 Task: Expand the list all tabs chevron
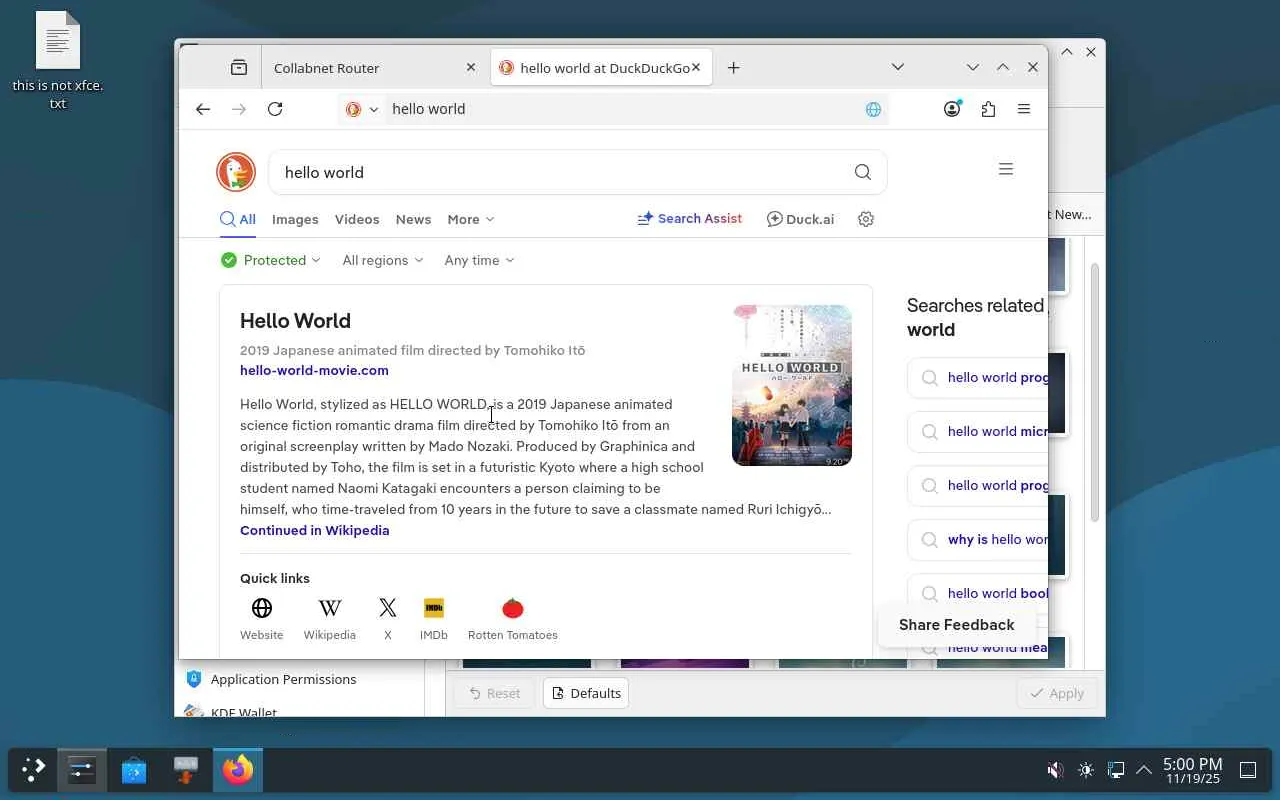898,68
